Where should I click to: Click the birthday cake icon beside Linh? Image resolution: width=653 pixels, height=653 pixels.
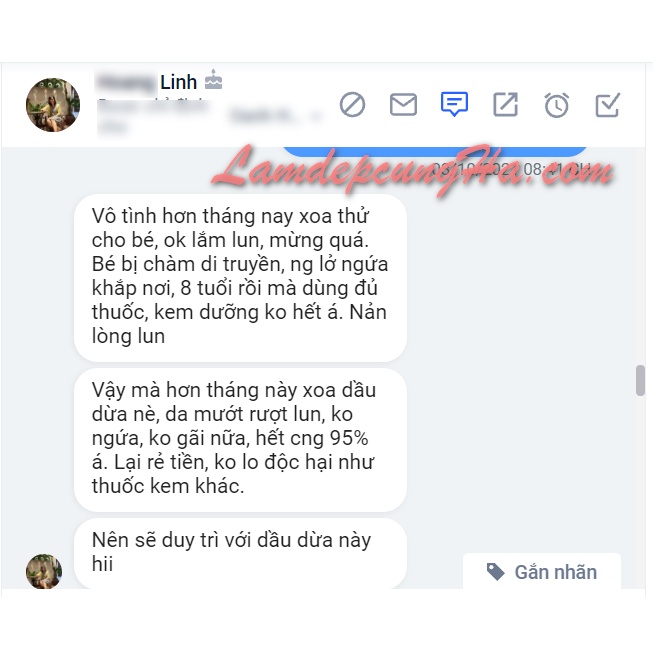[213, 80]
